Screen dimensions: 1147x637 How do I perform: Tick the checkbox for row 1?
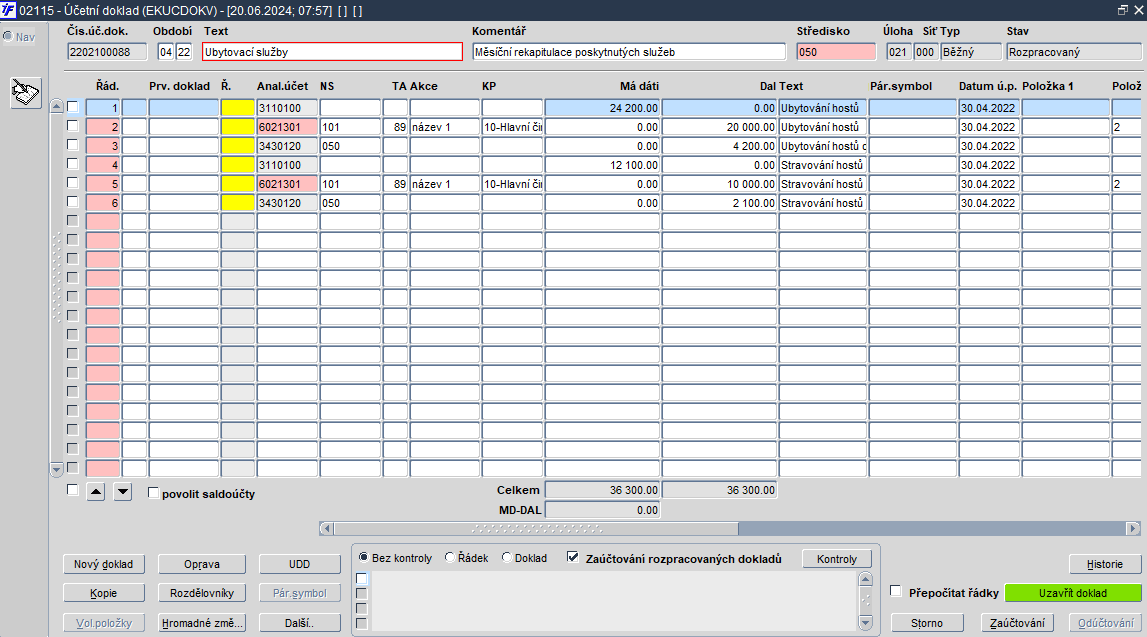point(72,107)
